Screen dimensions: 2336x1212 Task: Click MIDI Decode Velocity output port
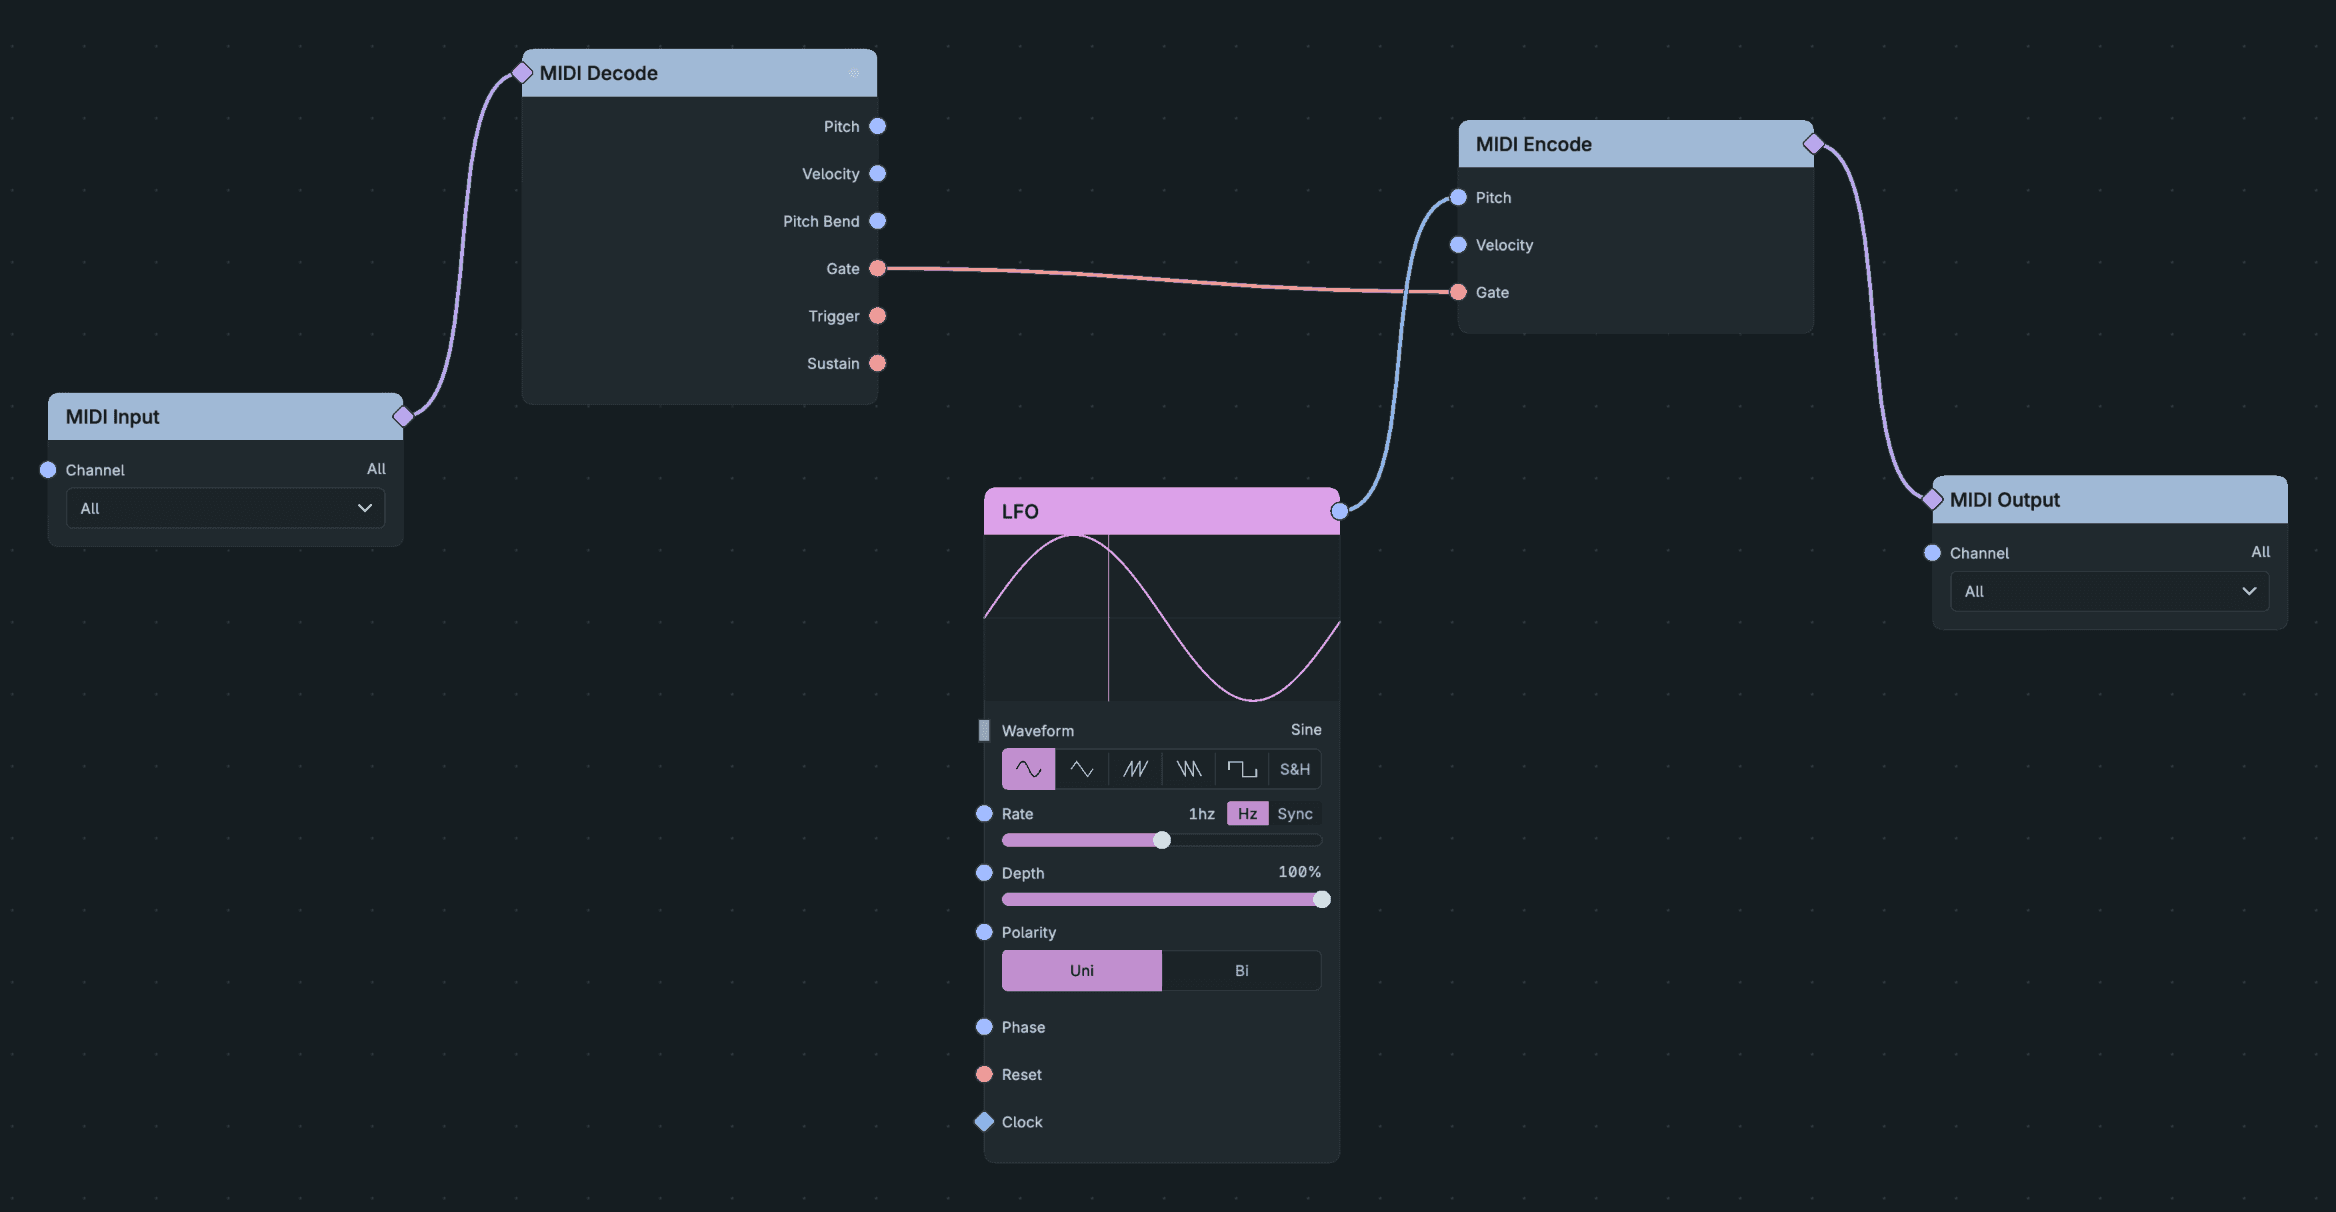point(878,174)
